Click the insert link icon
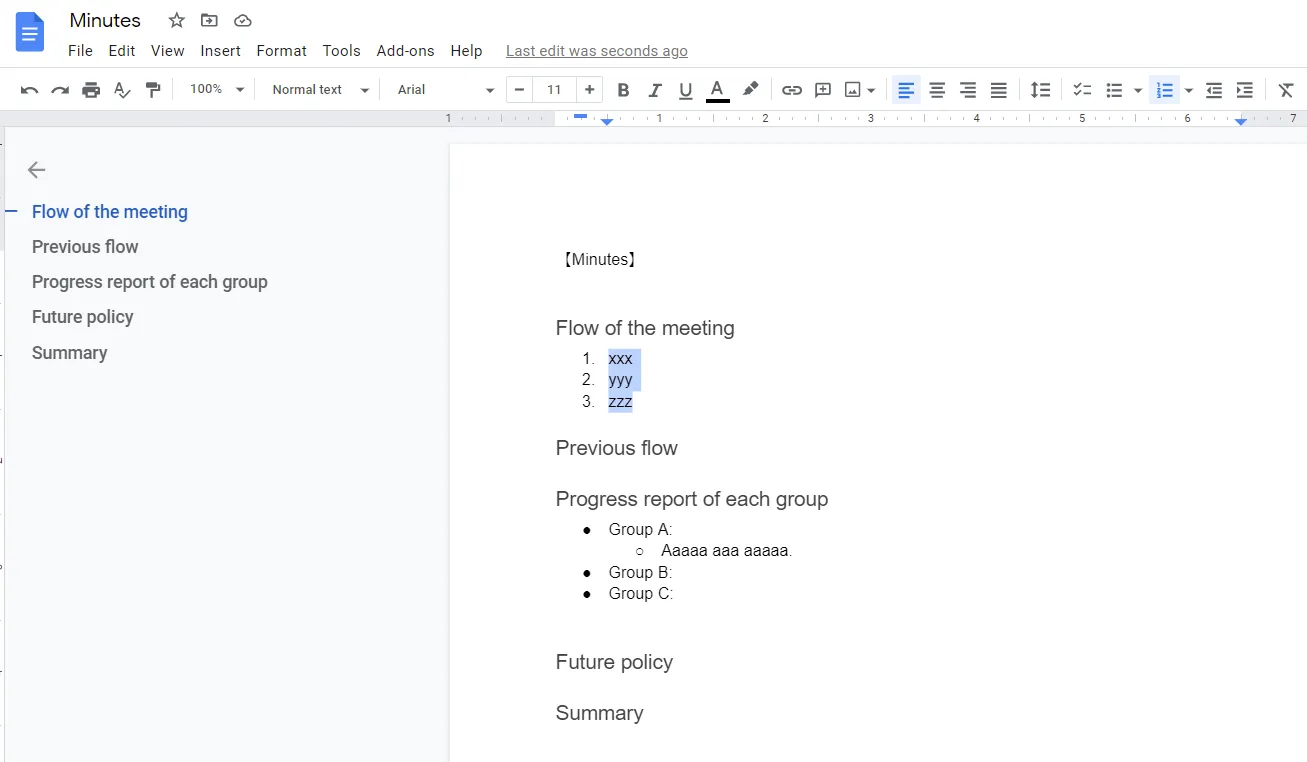This screenshot has width=1307, height=762. tap(792, 90)
